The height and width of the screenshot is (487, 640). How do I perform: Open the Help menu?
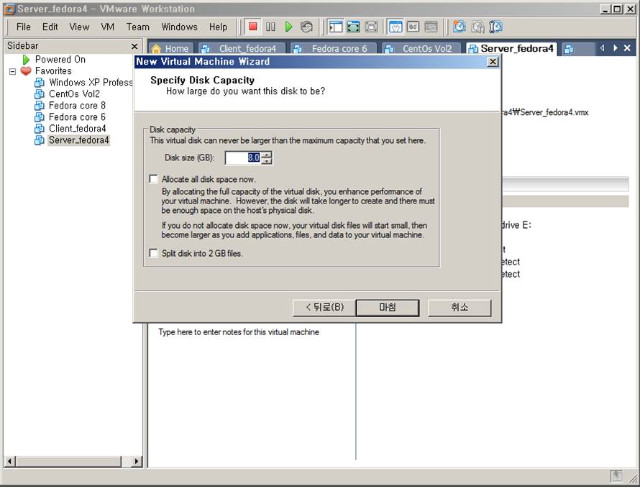218,27
